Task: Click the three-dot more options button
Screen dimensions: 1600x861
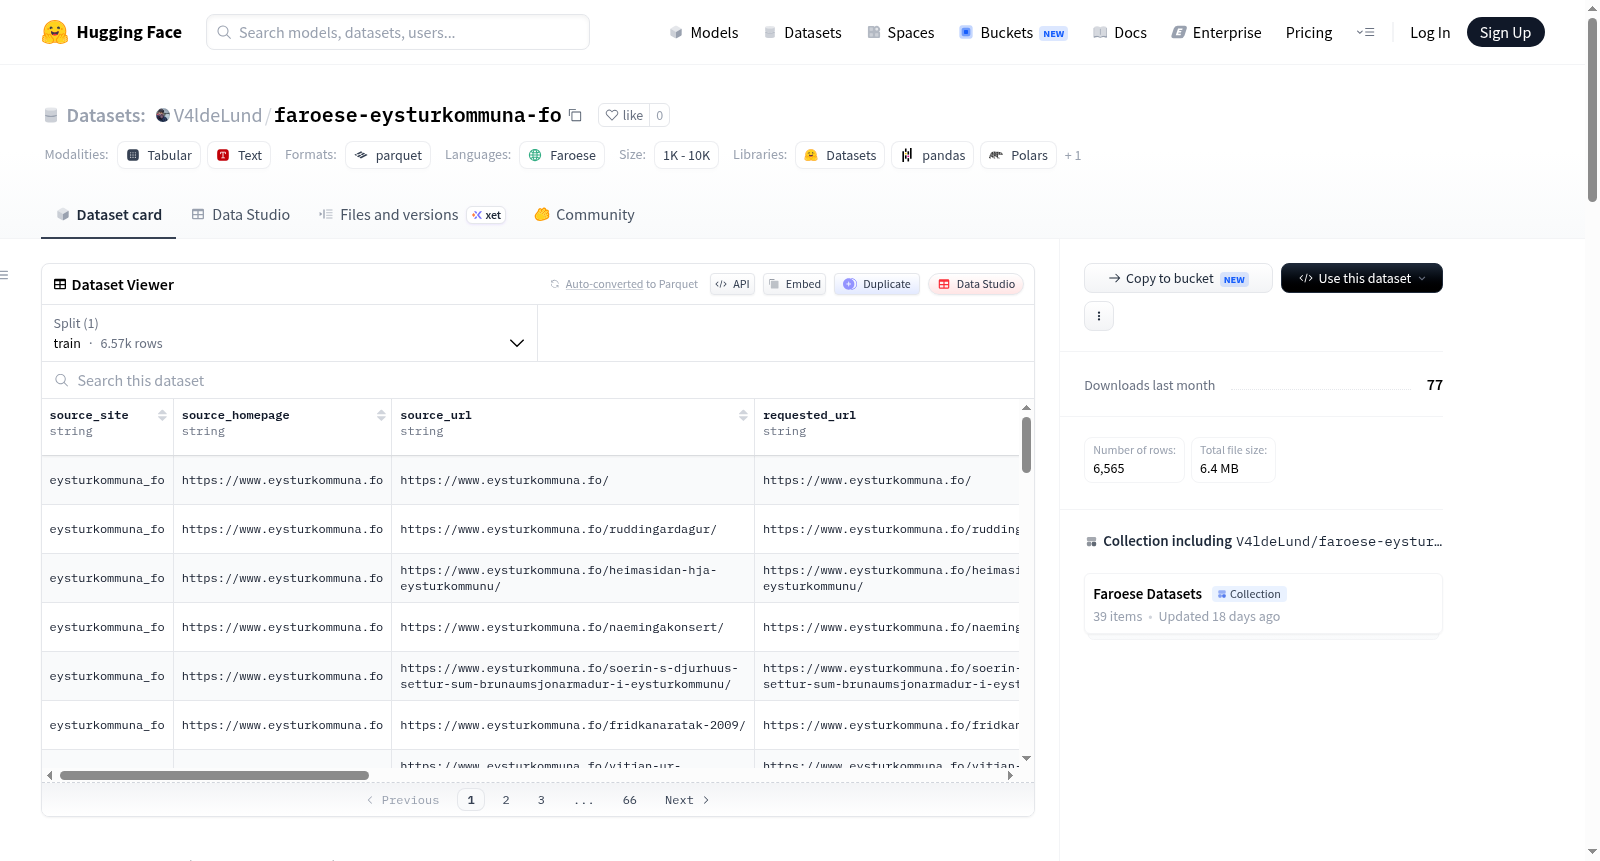Action: (x=1099, y=316)
